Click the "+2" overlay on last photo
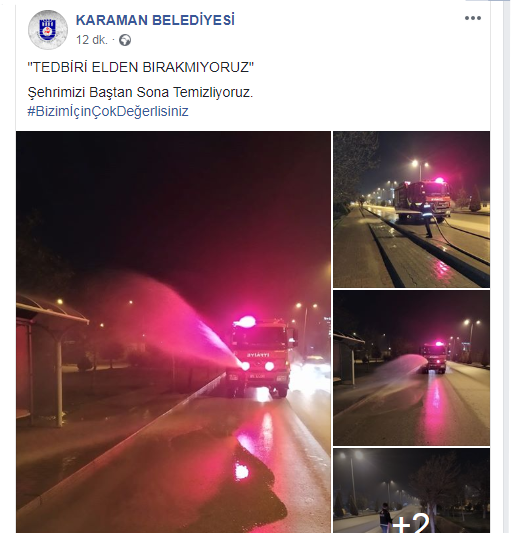 click(411, 523)
